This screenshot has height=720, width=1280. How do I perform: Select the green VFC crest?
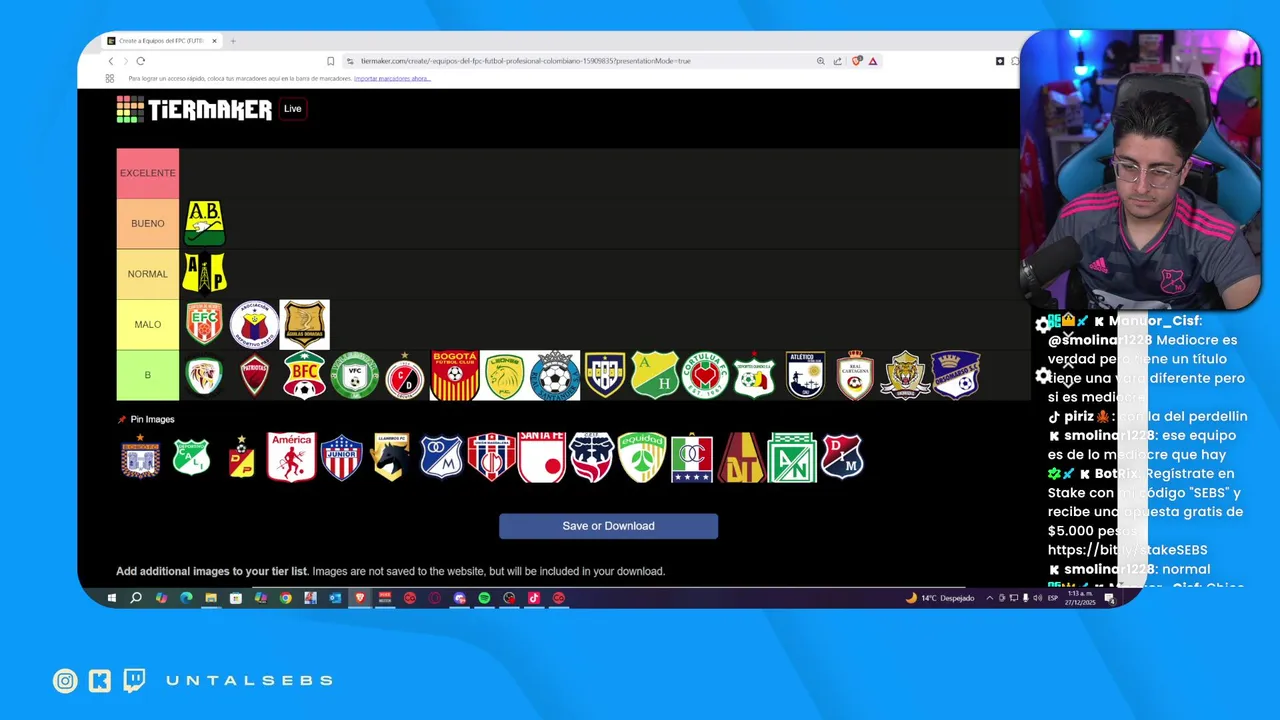[x=354, y=375]
